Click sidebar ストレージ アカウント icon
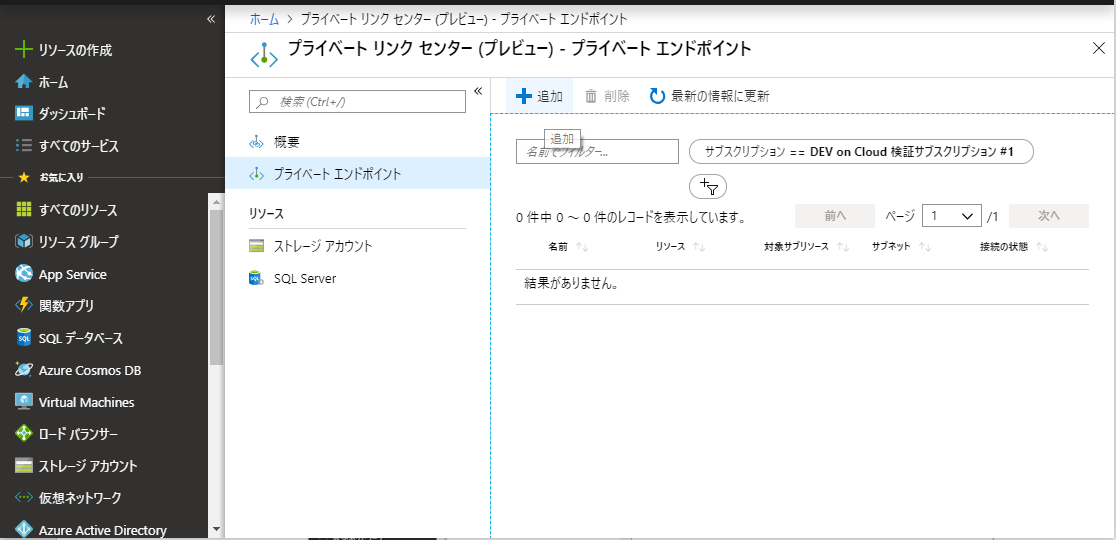This screenshot has height=540, width=1116. pyautogui.click(x=24, y=466)
